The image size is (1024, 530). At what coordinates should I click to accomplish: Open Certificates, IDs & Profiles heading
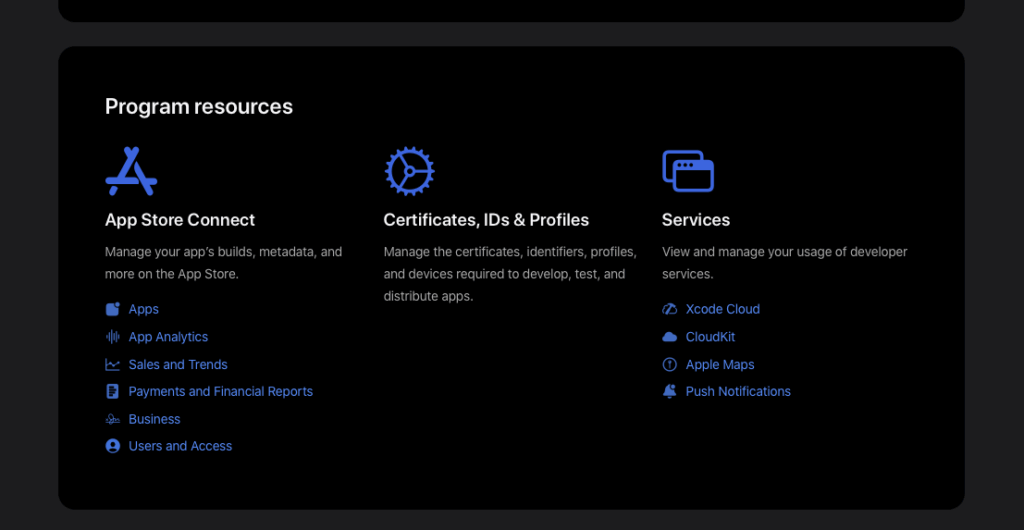tap(486, 220)
